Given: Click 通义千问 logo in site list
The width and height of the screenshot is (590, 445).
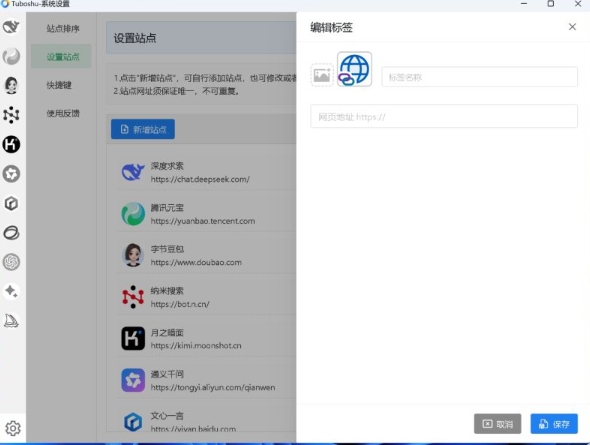Looking at the screenshot, I should tap(133, 380).
